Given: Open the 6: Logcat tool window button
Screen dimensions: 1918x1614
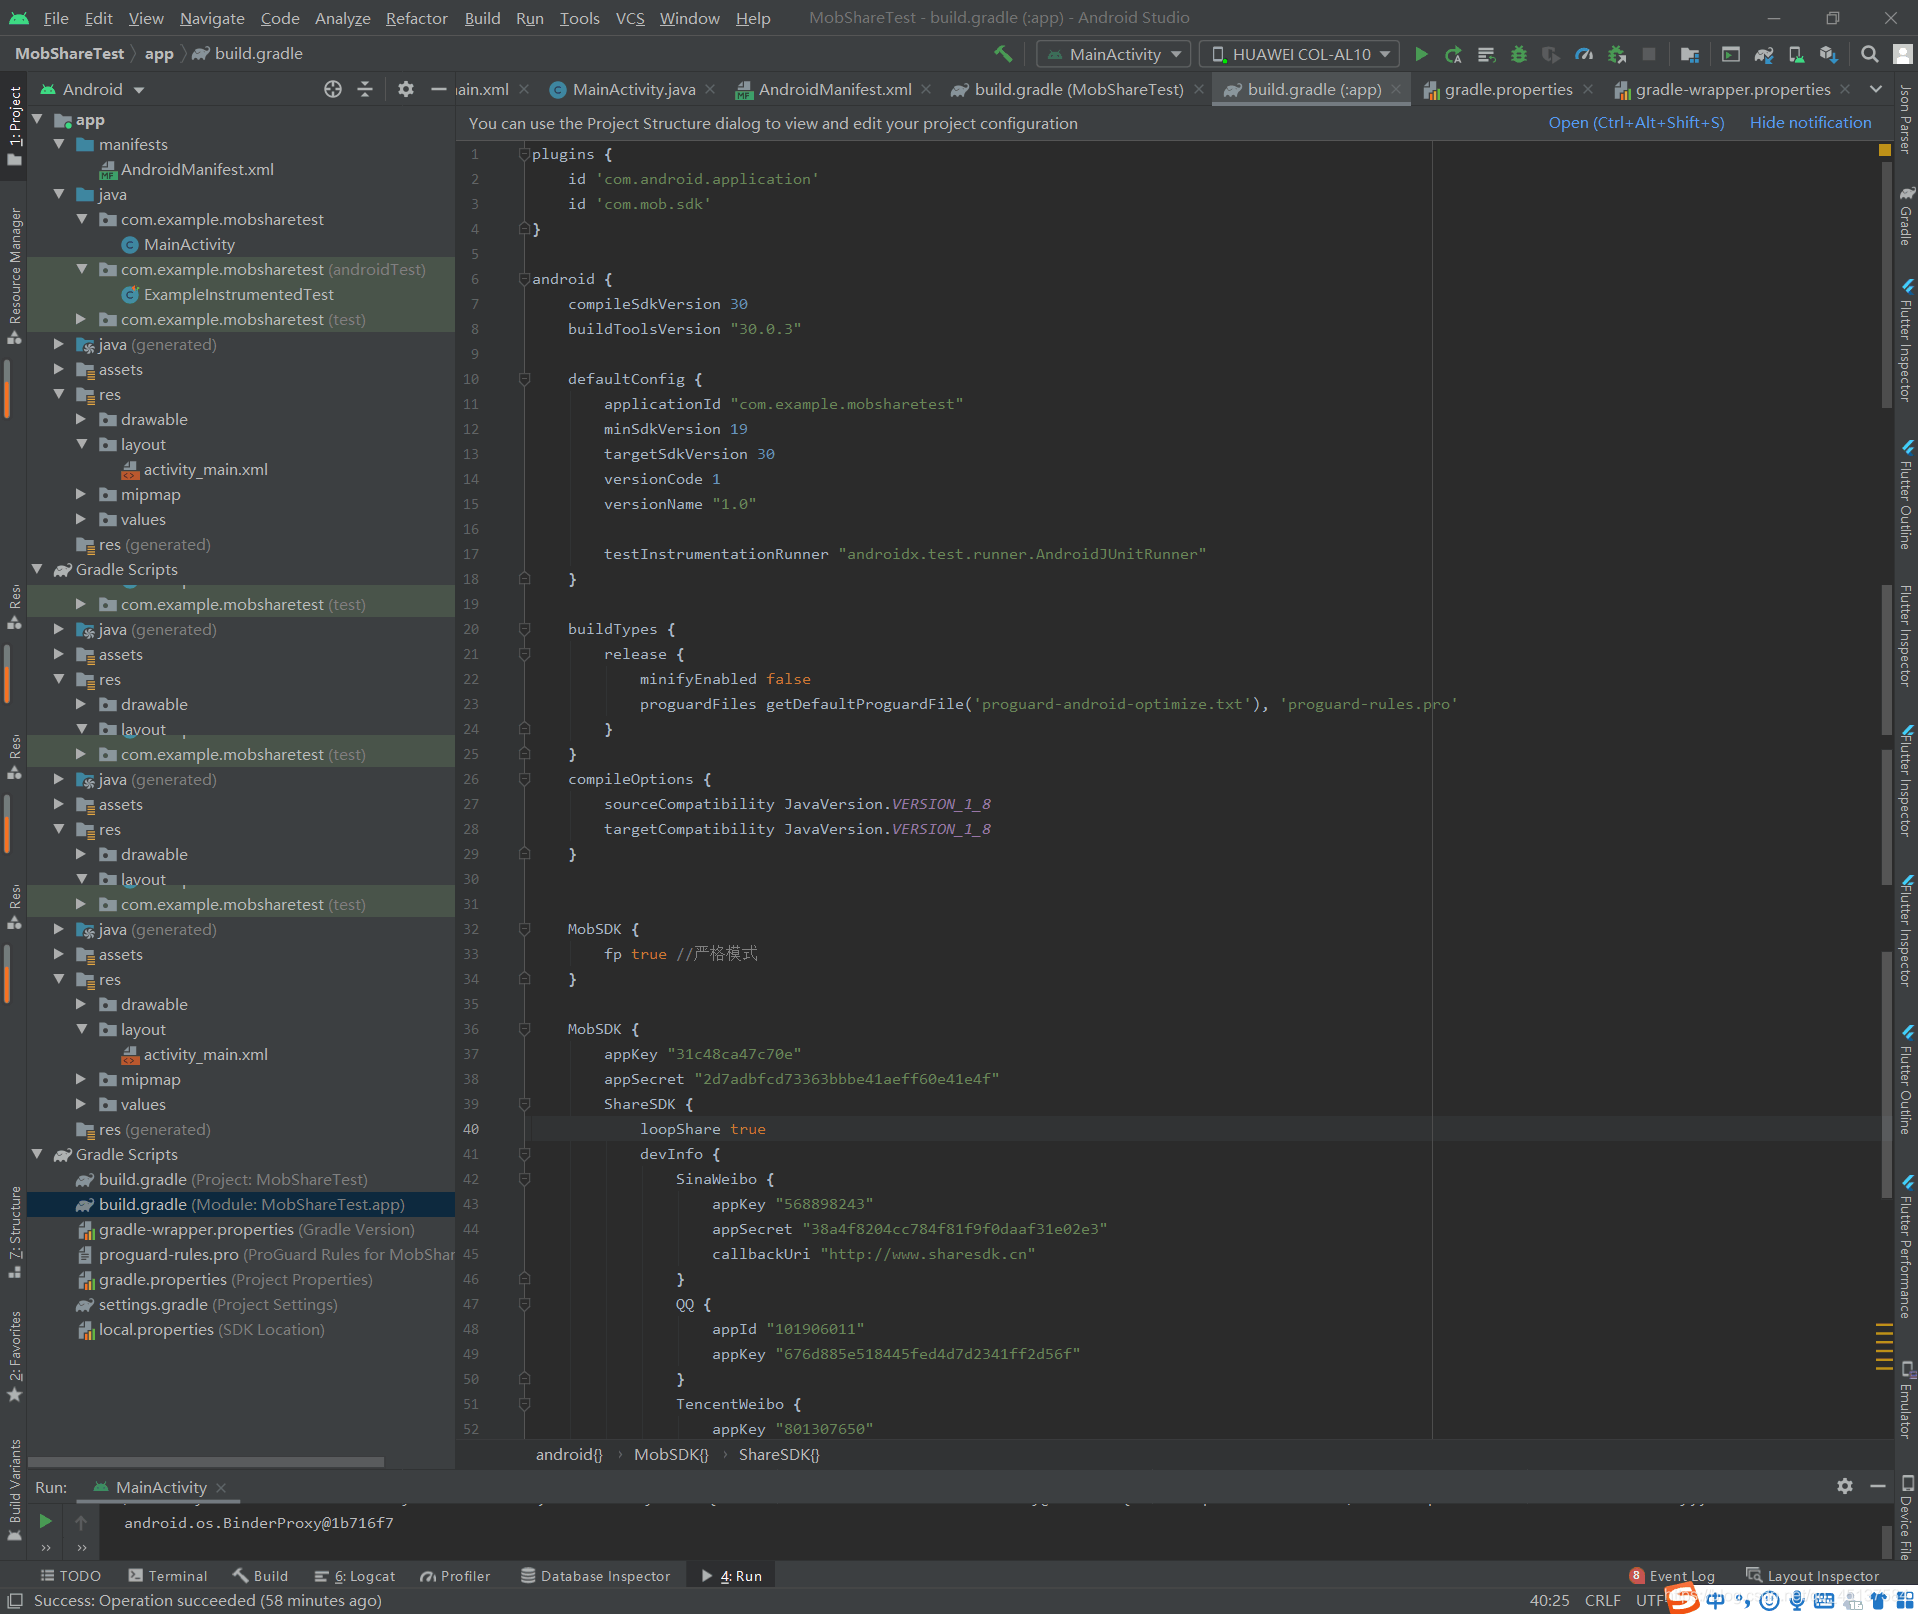Looking at the screenshot, I should point(355,1575).
